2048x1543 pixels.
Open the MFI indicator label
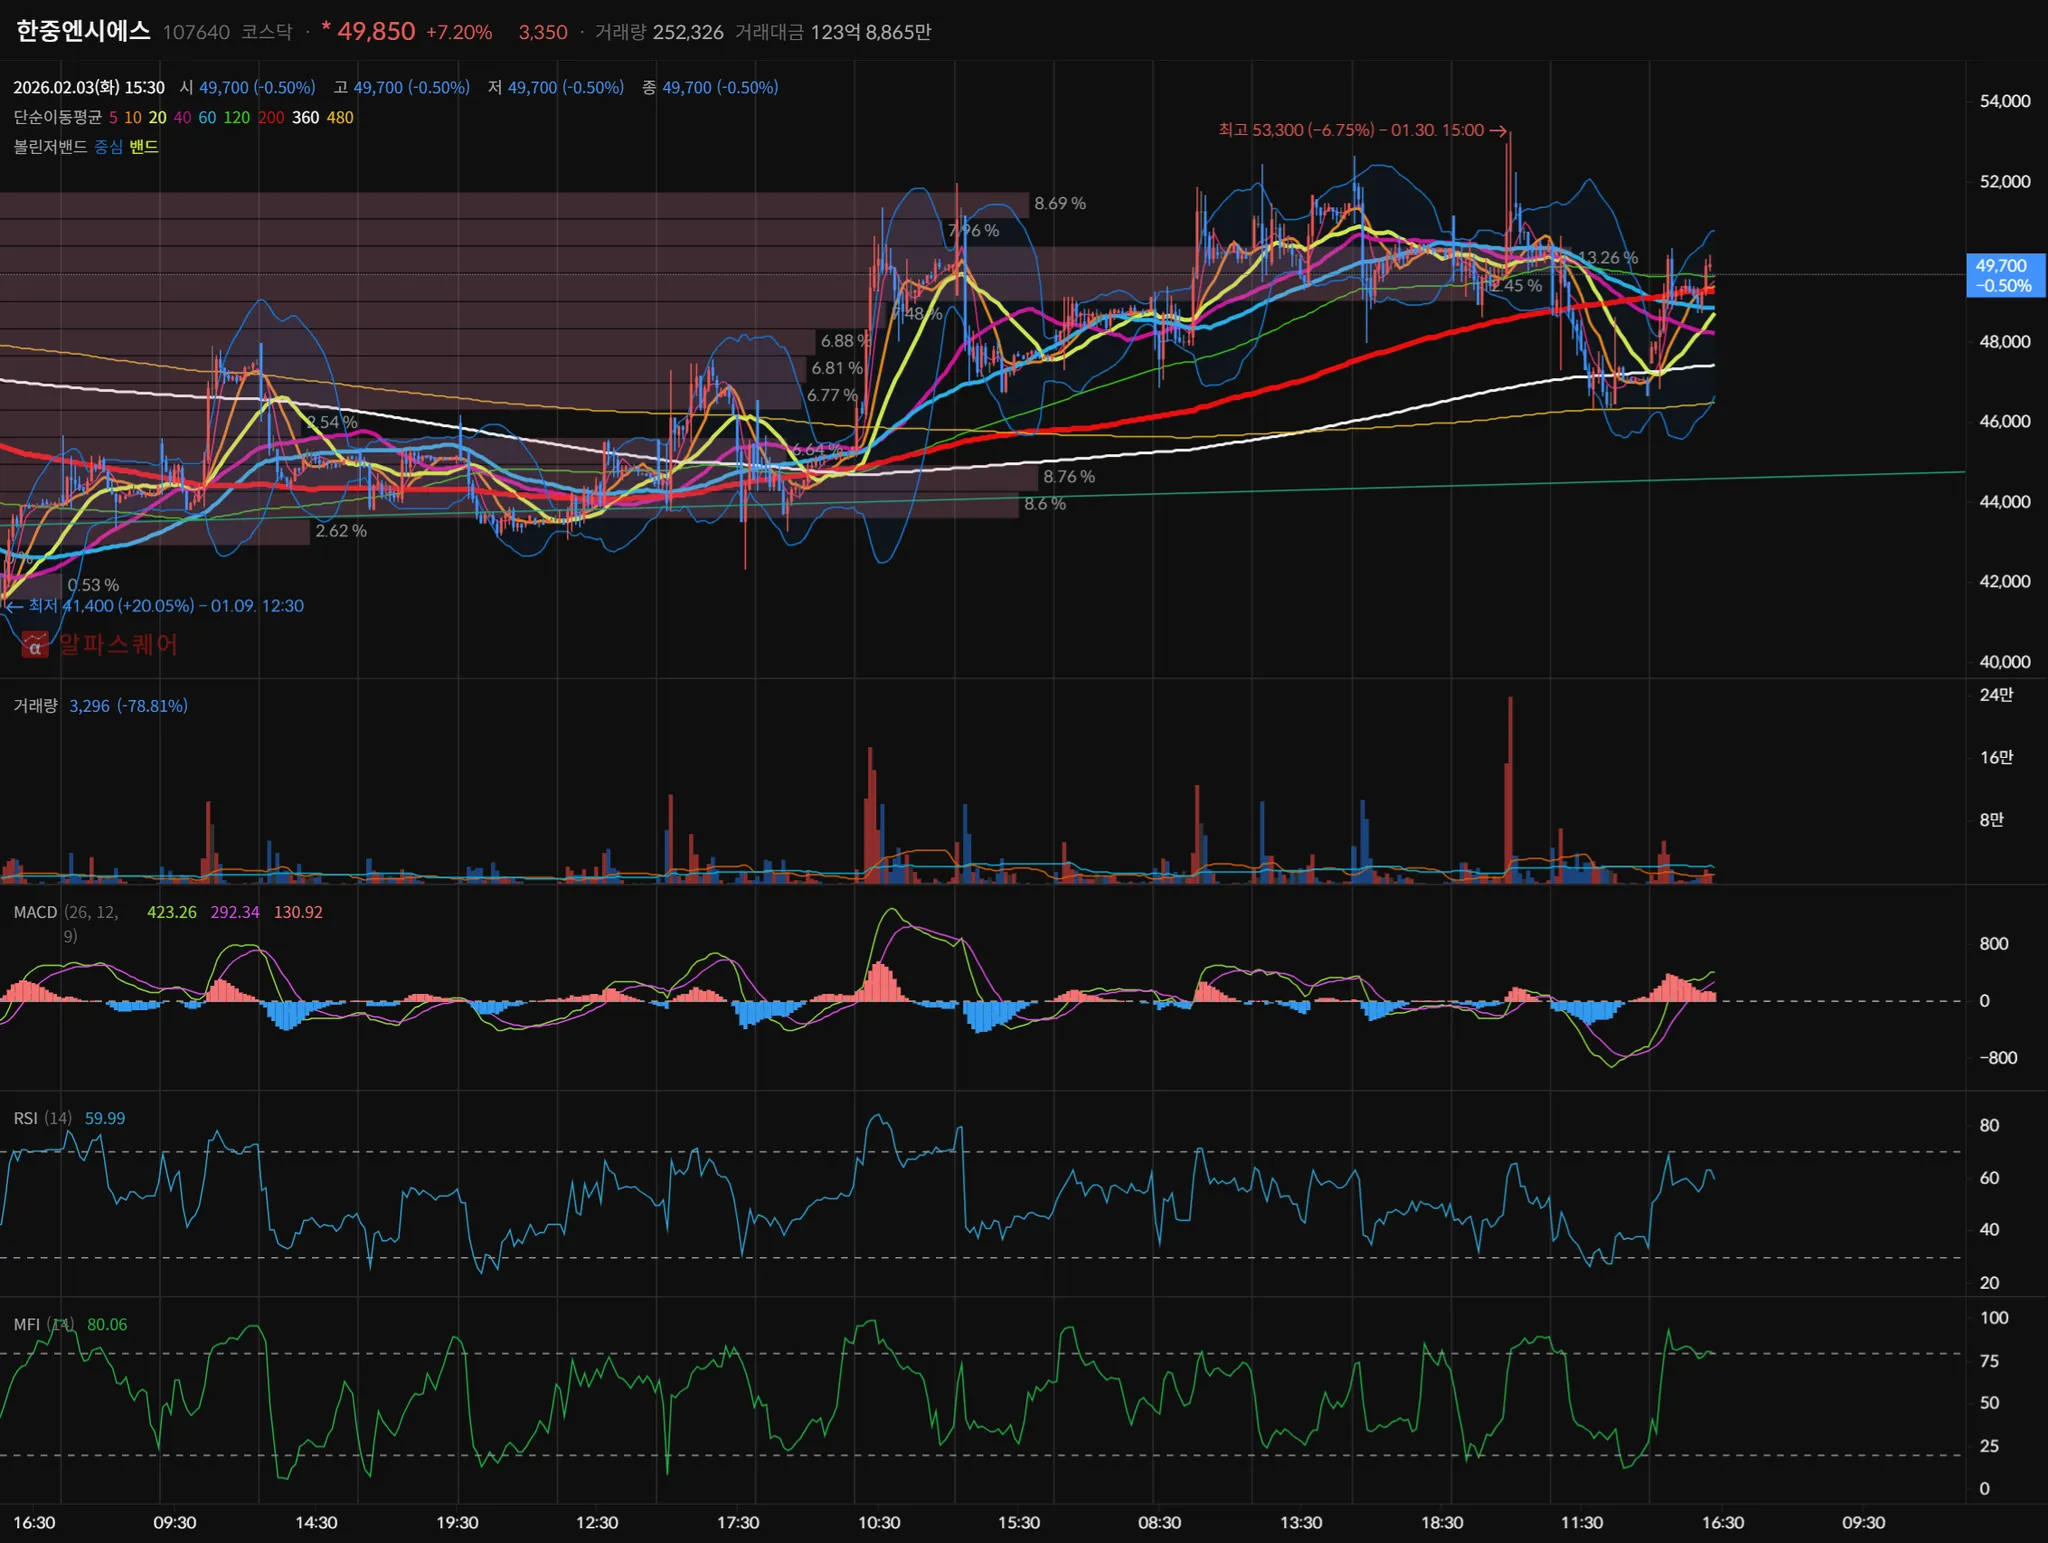(27, 1324)
